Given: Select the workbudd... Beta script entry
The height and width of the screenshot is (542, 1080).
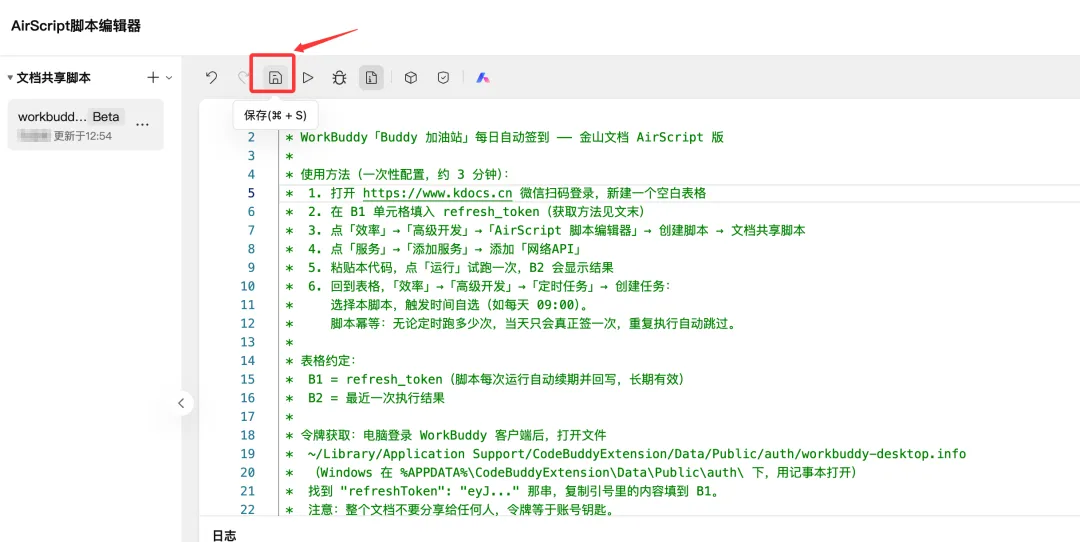Looking at the screenshot, I should [85, 125].
